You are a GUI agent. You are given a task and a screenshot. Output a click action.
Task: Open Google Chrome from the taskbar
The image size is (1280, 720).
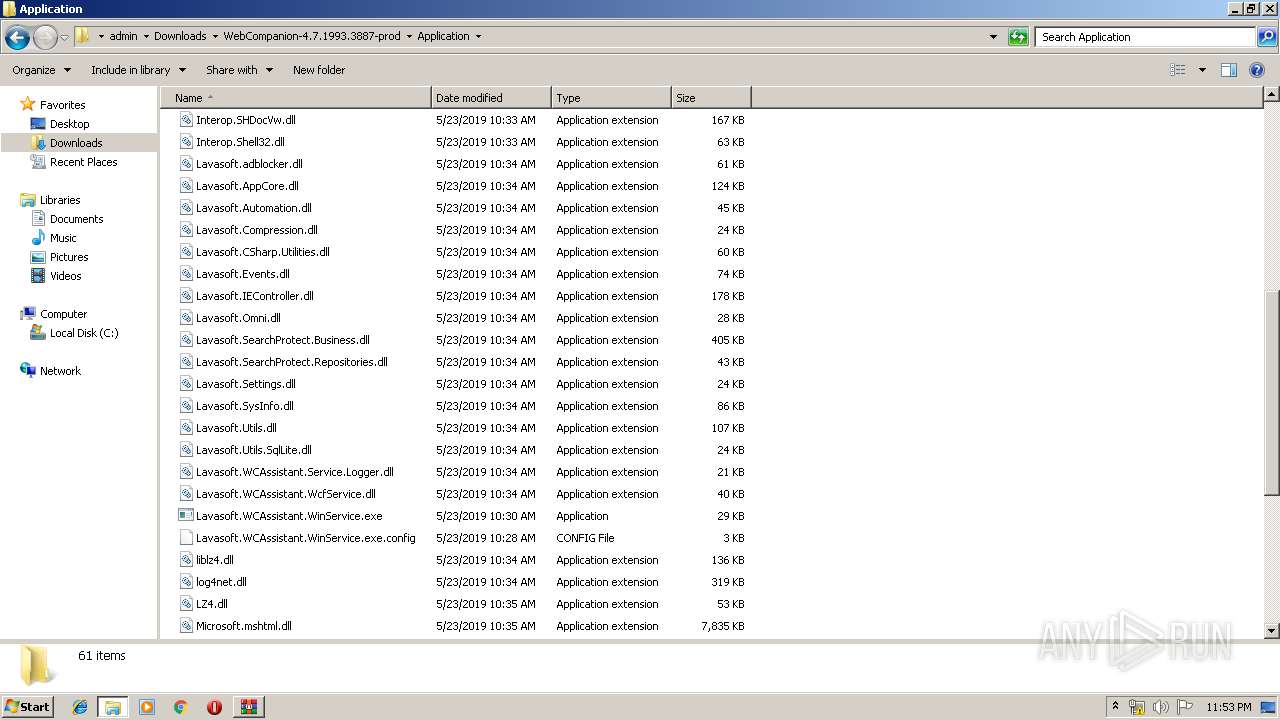click(x=181, y=707)
